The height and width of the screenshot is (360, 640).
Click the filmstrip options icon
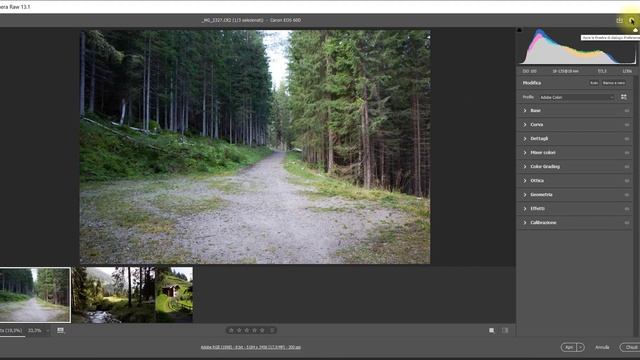pos(60,330)
